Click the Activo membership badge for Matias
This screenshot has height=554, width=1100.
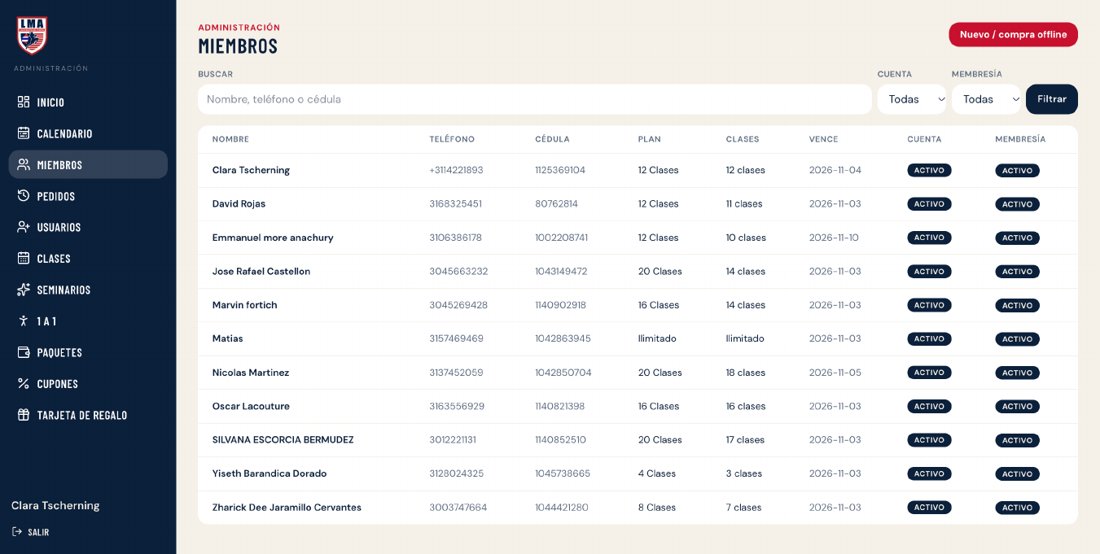(x=1017, y=339)
